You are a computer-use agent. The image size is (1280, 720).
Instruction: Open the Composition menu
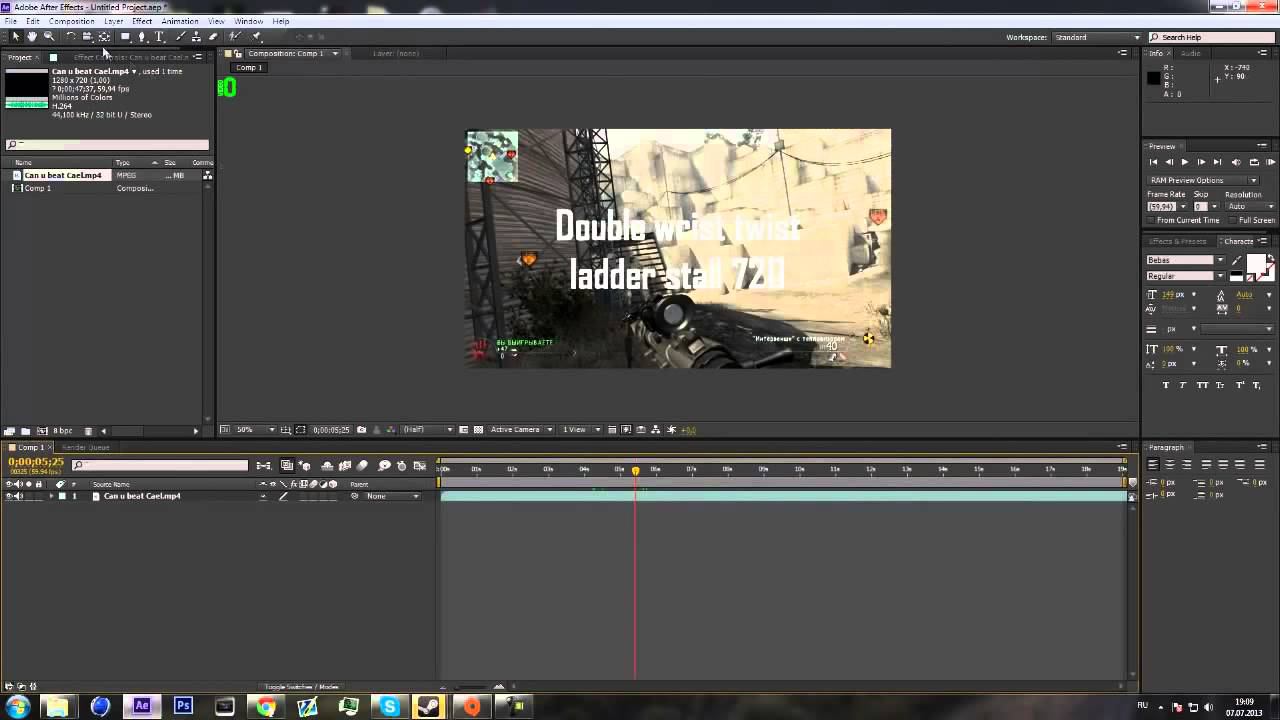tap(71, 21)
